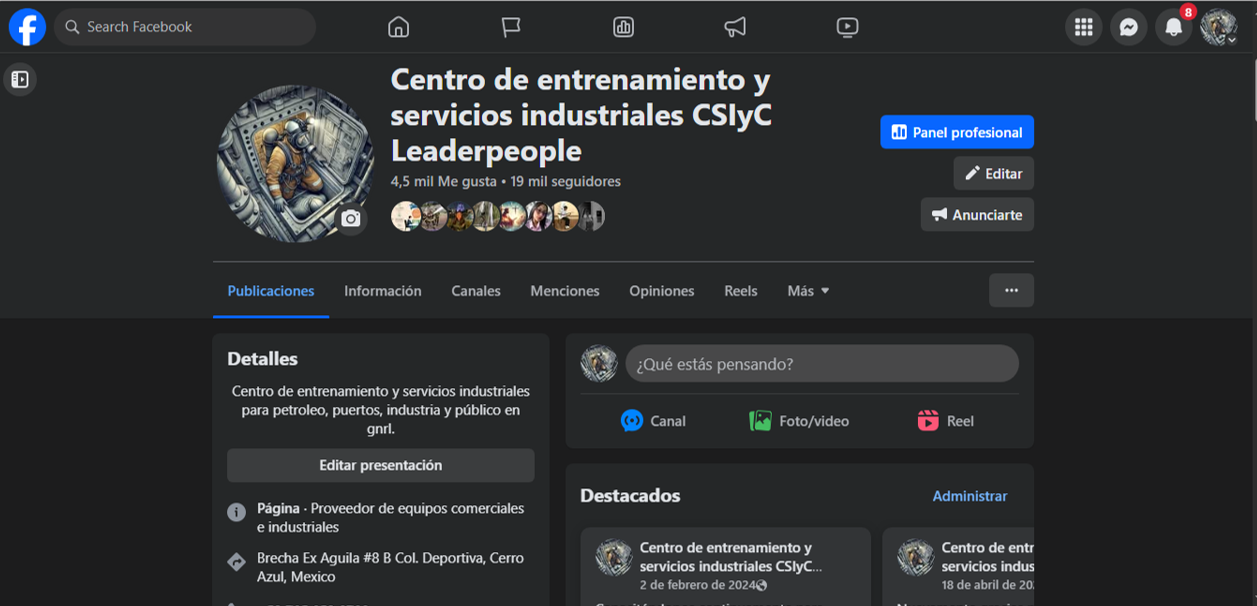1257x606 pixels.
Task: Open the Pages flag icon
Action: pos(511,27)
